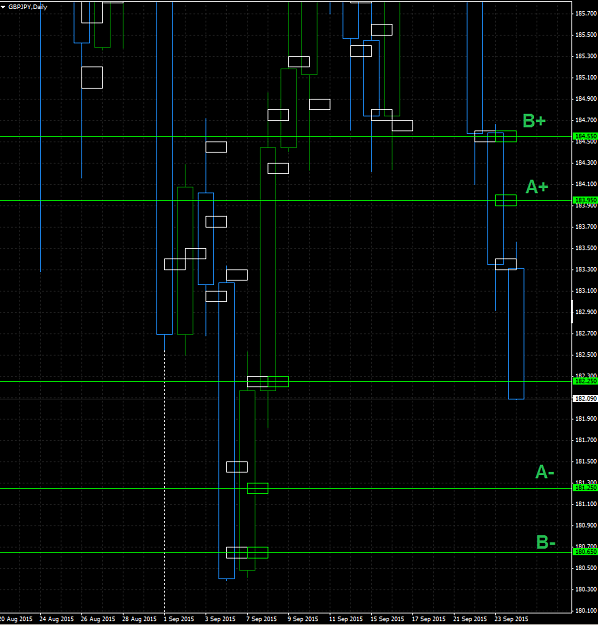Click the 182.700 price axis label
Viewport: 598px width, 625px height.
[586, 333]
